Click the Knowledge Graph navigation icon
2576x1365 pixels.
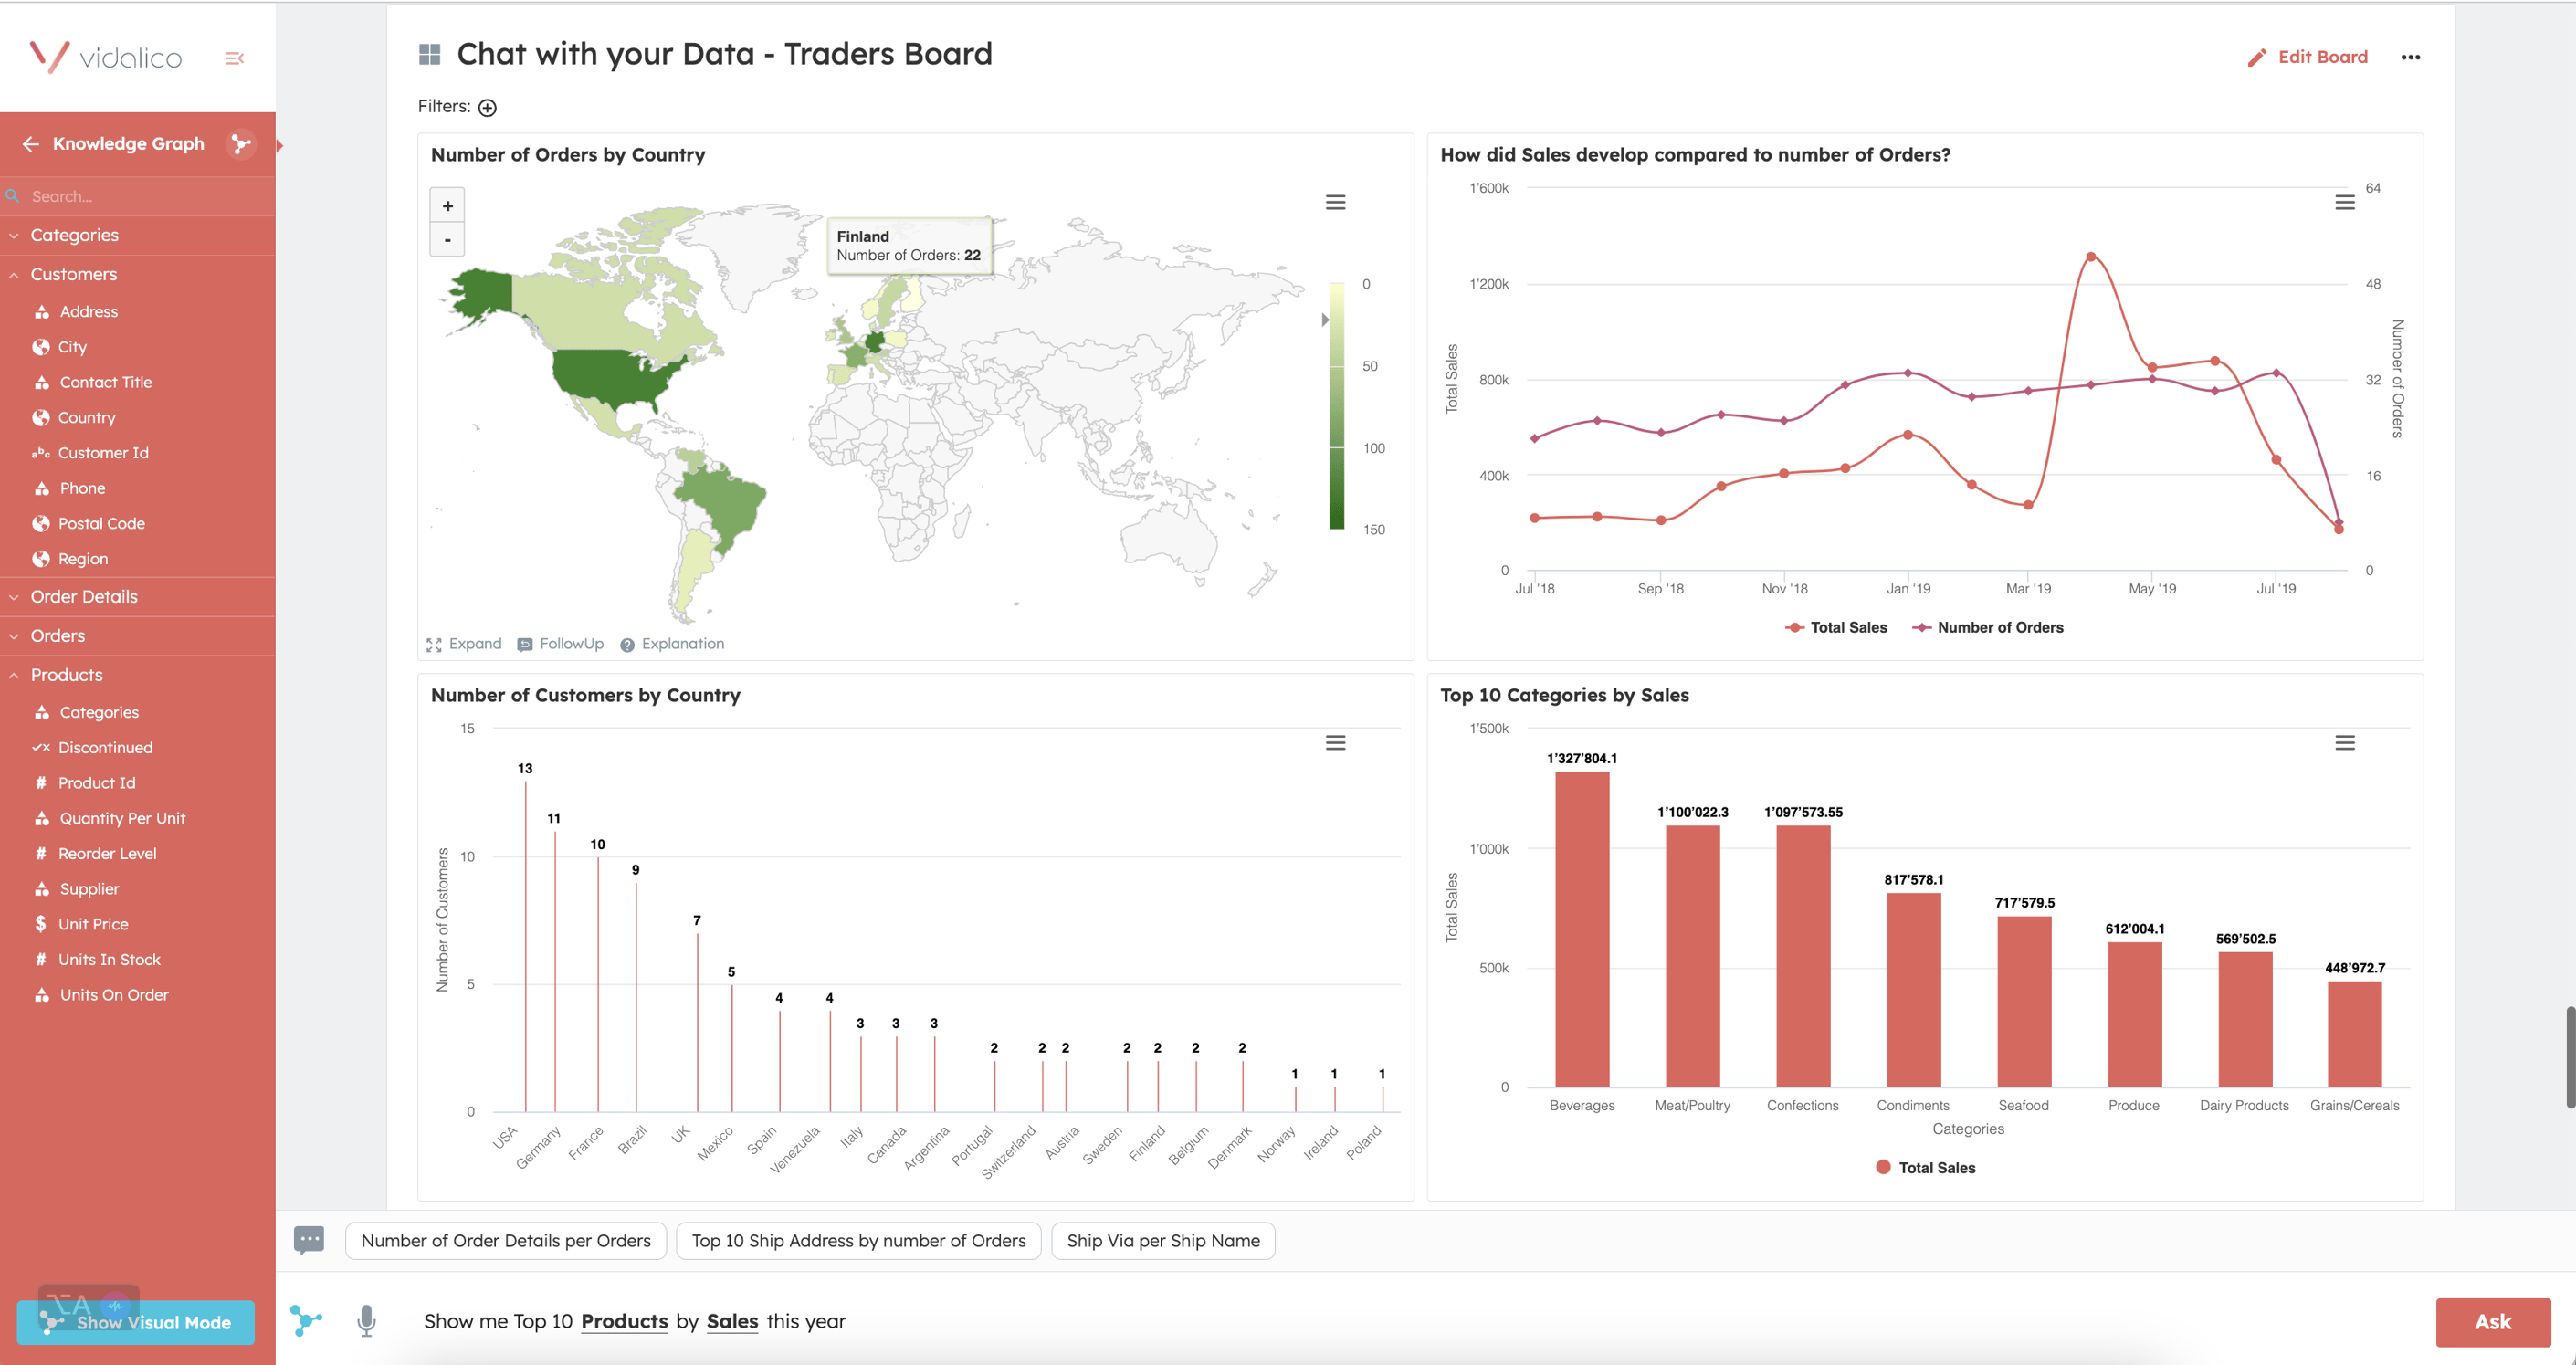point(240,143)
